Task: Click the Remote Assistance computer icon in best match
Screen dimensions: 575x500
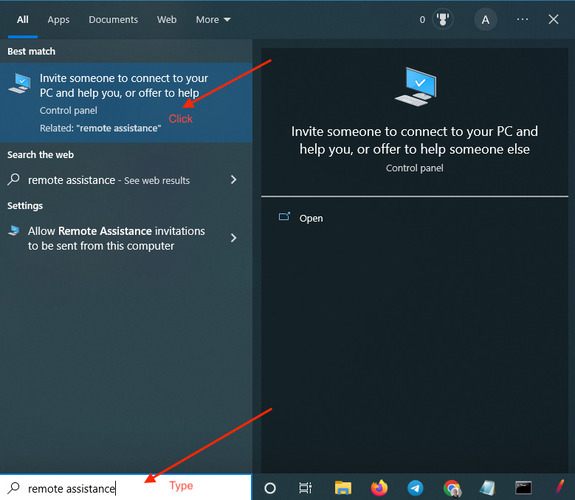Action: [20, 83]
